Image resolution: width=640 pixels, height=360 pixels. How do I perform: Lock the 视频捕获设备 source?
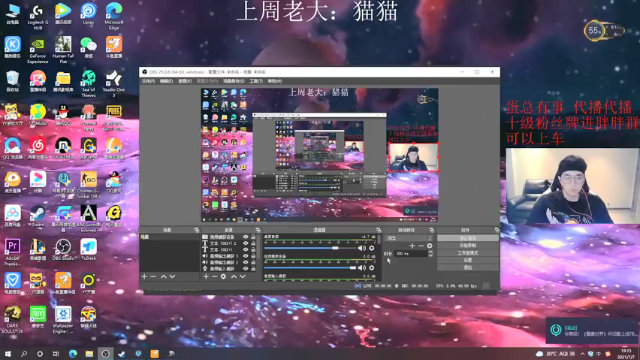tap(253, 237)
